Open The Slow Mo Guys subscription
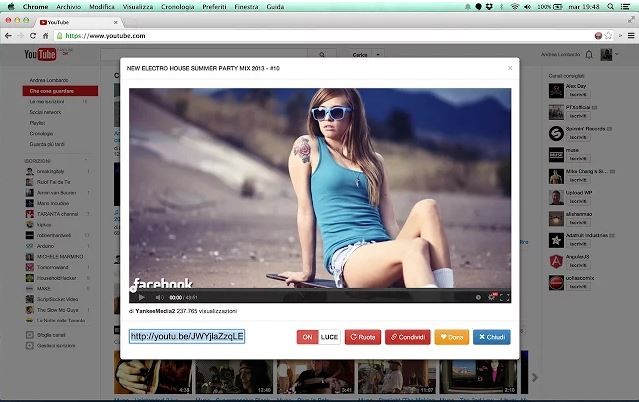Image resolution: width=639 pixels, height=402 pixels. [58, 310]
